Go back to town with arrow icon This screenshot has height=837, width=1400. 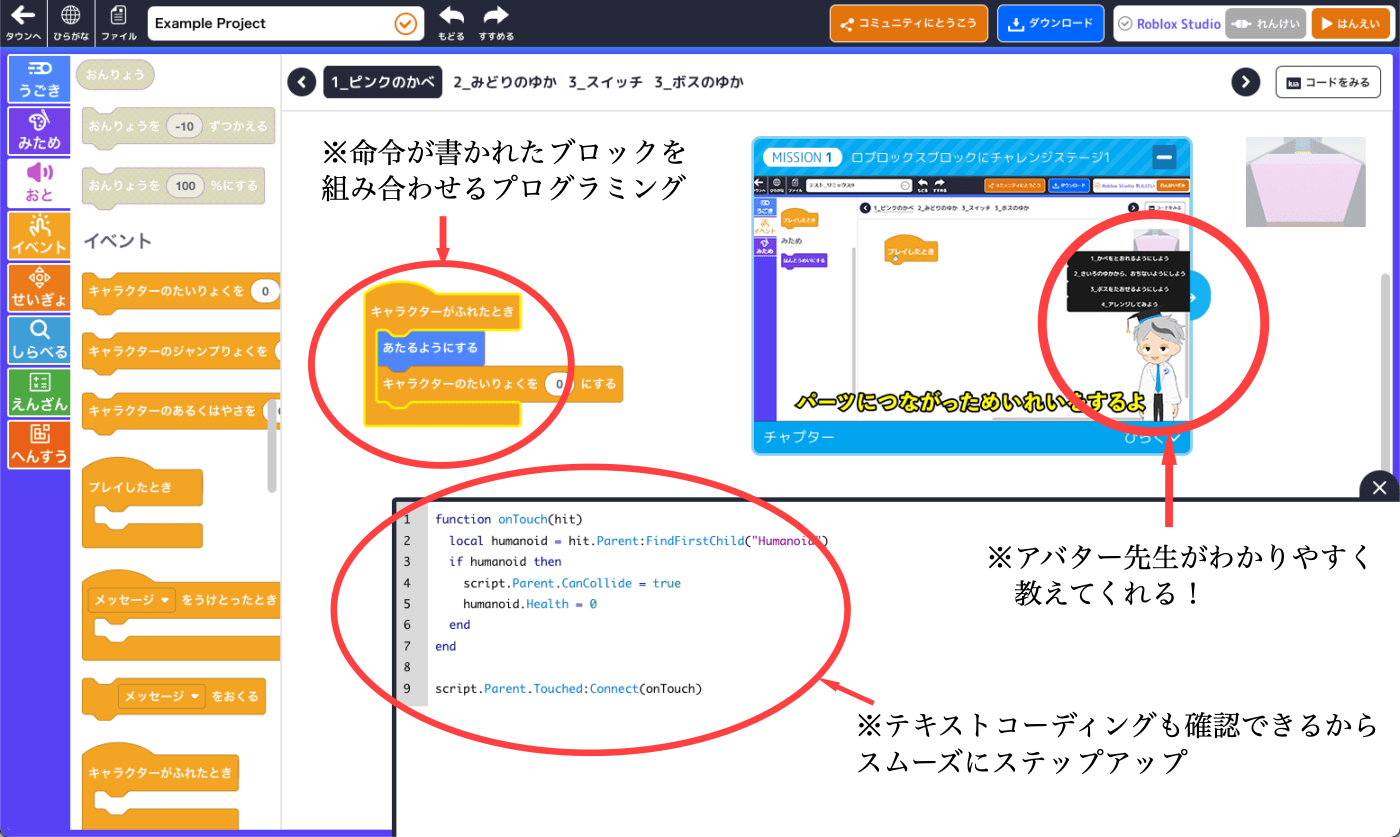pyautogui.click(x=22, y=22)
